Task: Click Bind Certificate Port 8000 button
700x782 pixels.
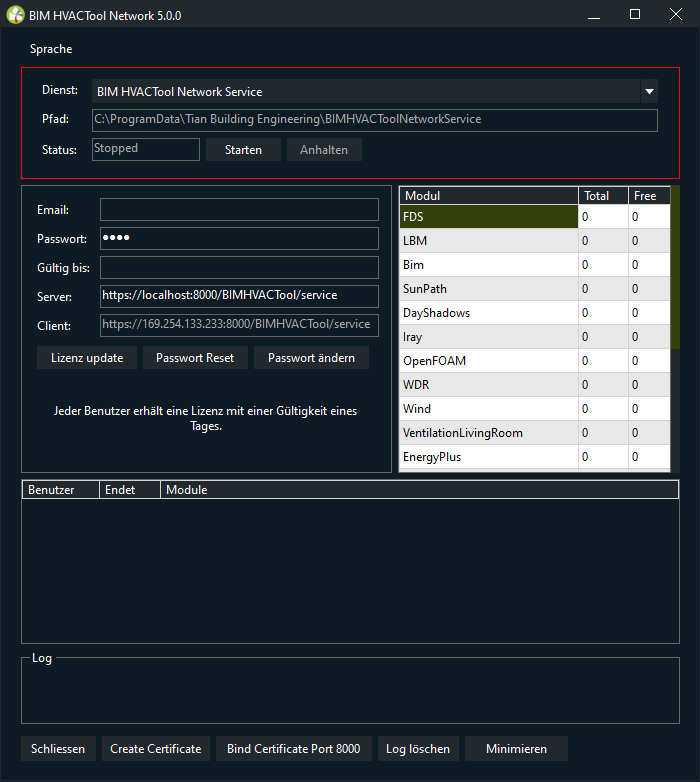Action: click(x=294, y=749)
